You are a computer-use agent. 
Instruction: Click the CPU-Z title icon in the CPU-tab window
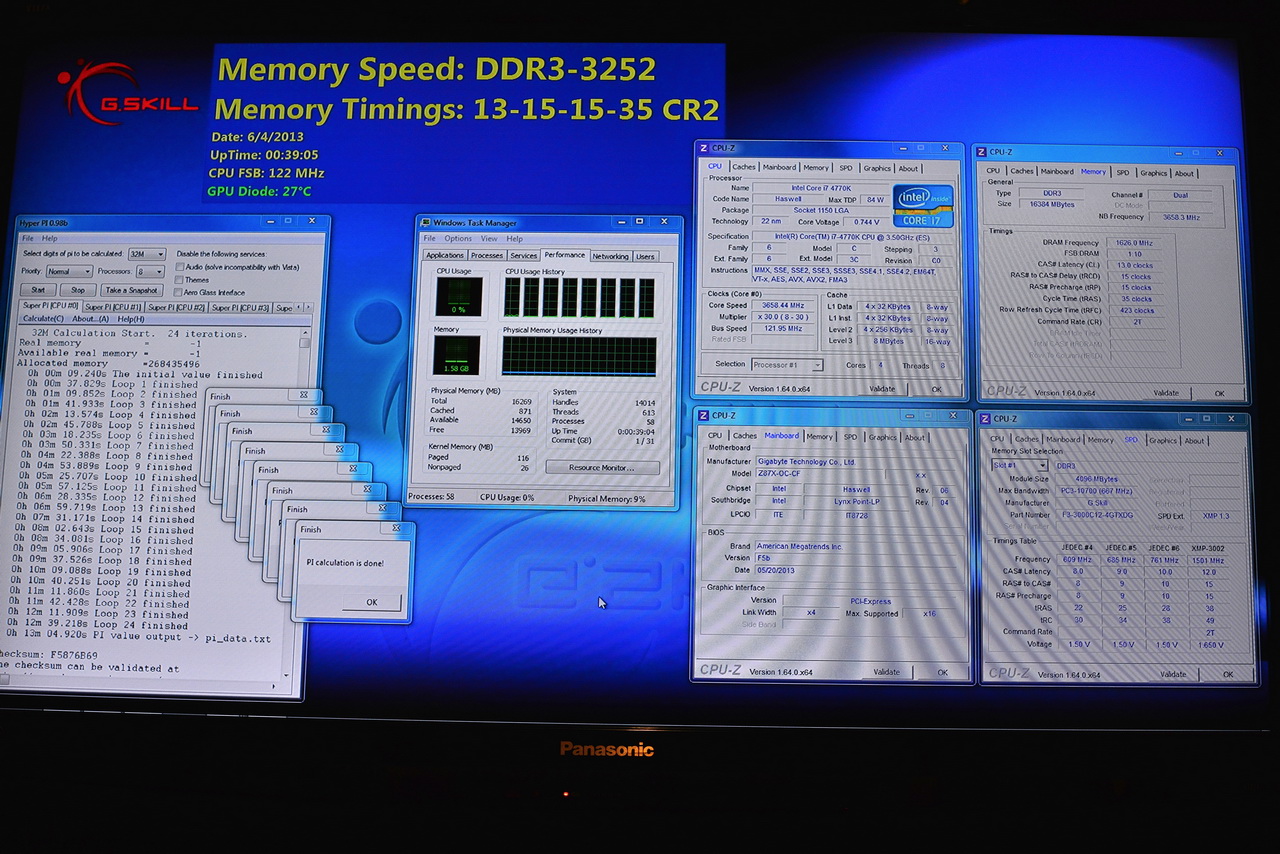click(x=703, y=148)
